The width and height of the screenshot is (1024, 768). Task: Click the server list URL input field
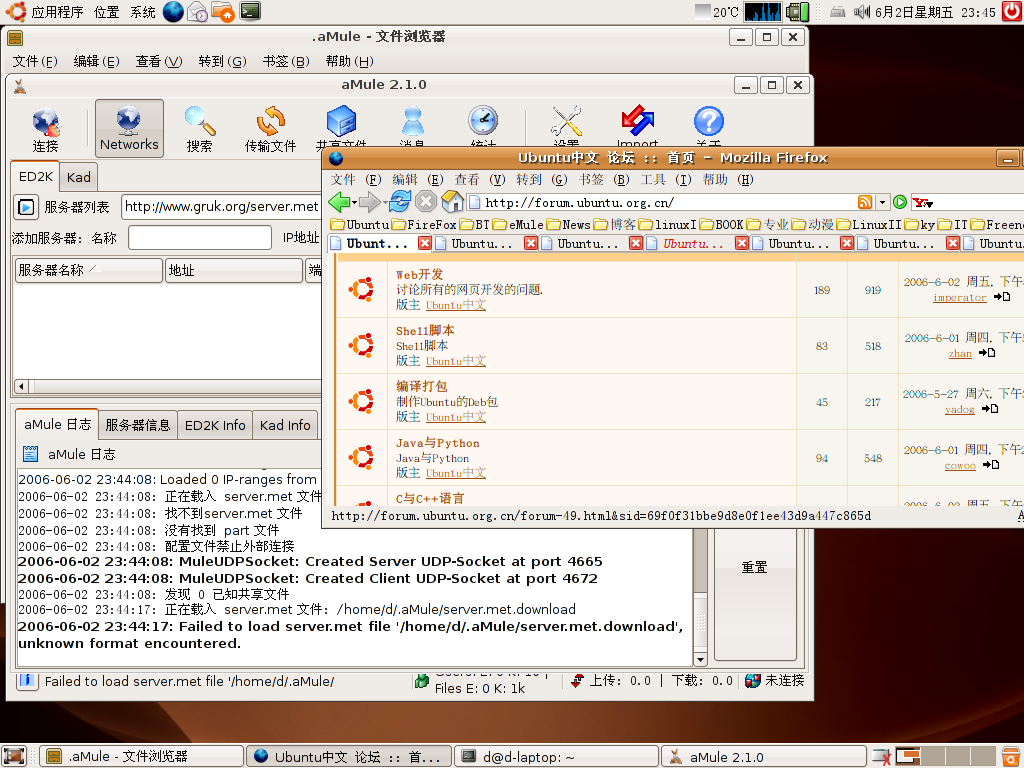tap(221, 207)
